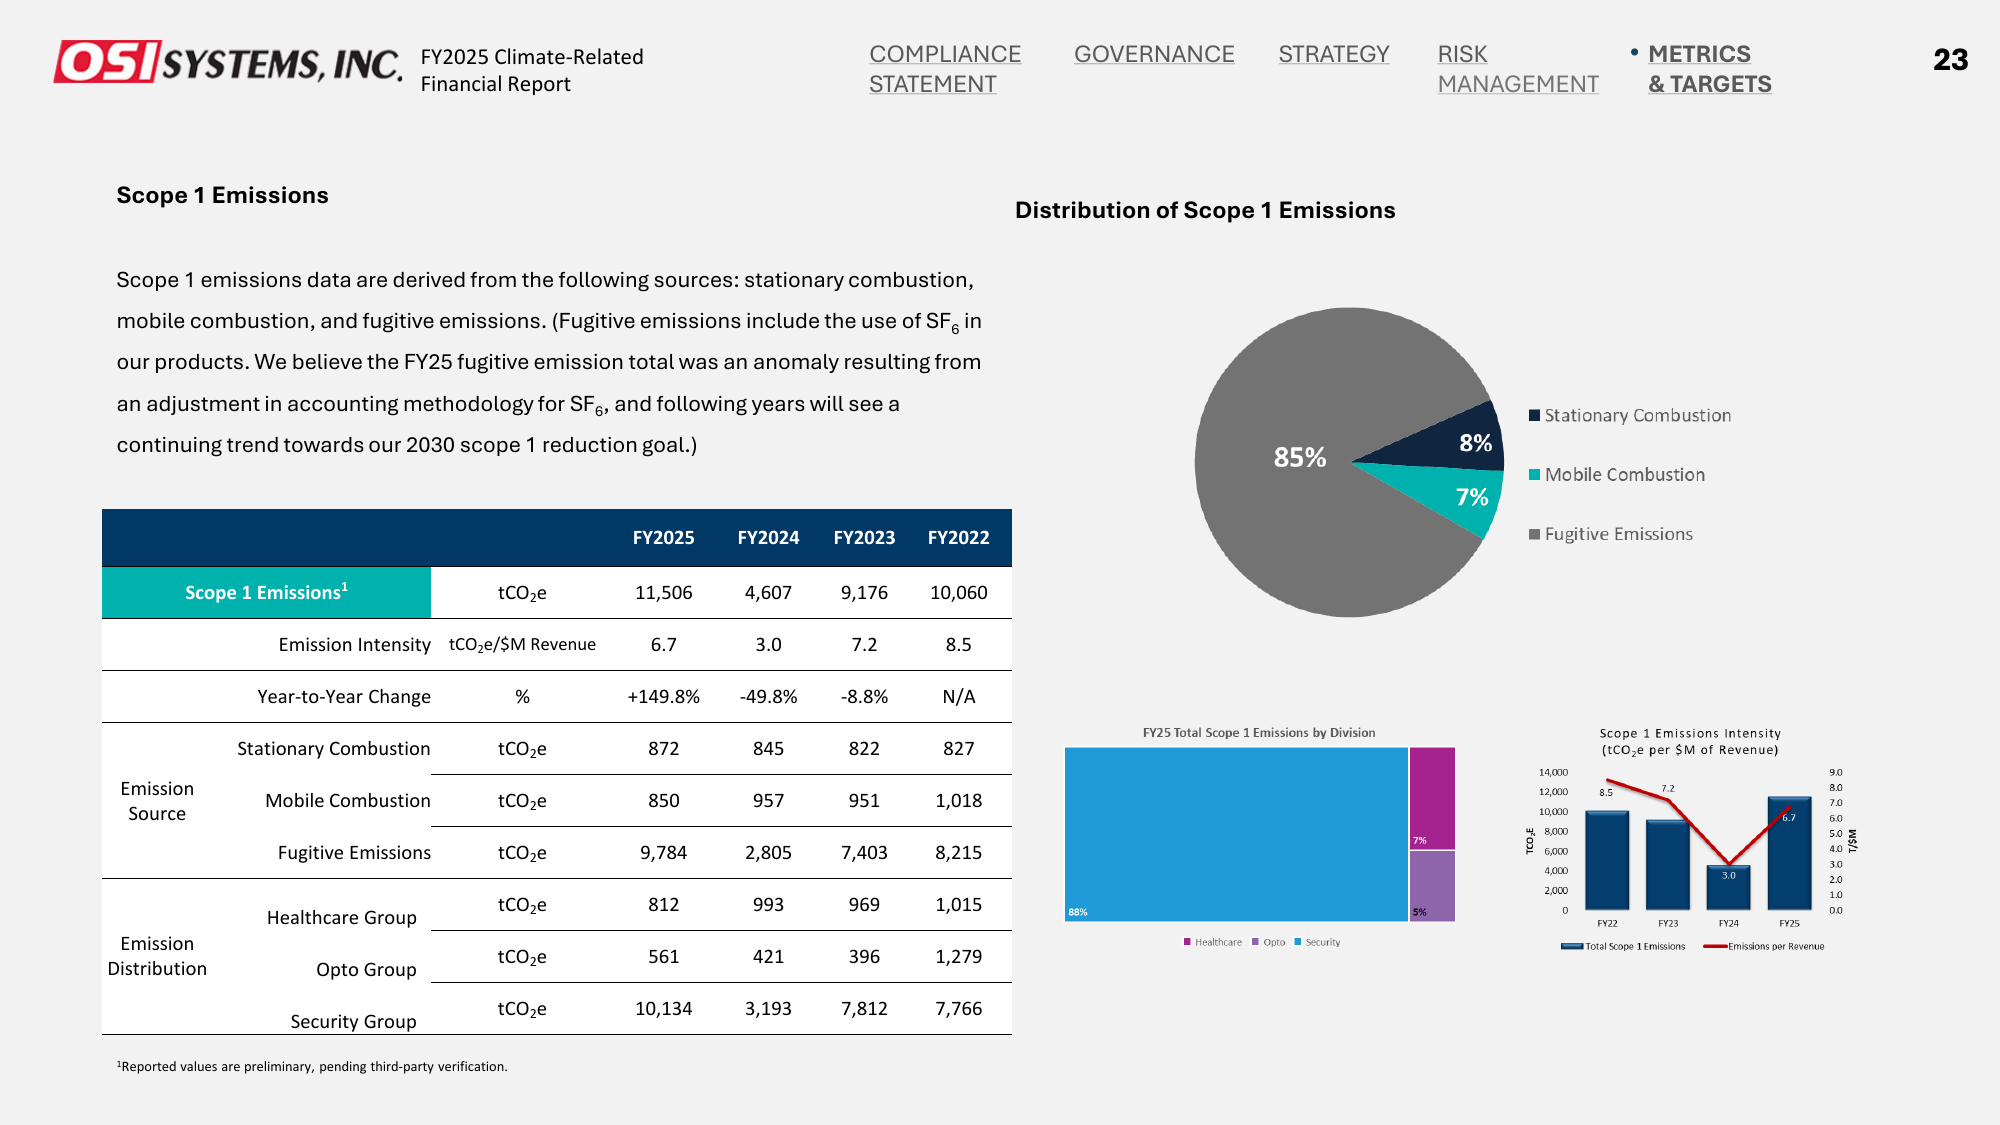Click the Mobile Combustion legend swatch
The image size is (2000, 1125).
click(x=1534, y=475)
